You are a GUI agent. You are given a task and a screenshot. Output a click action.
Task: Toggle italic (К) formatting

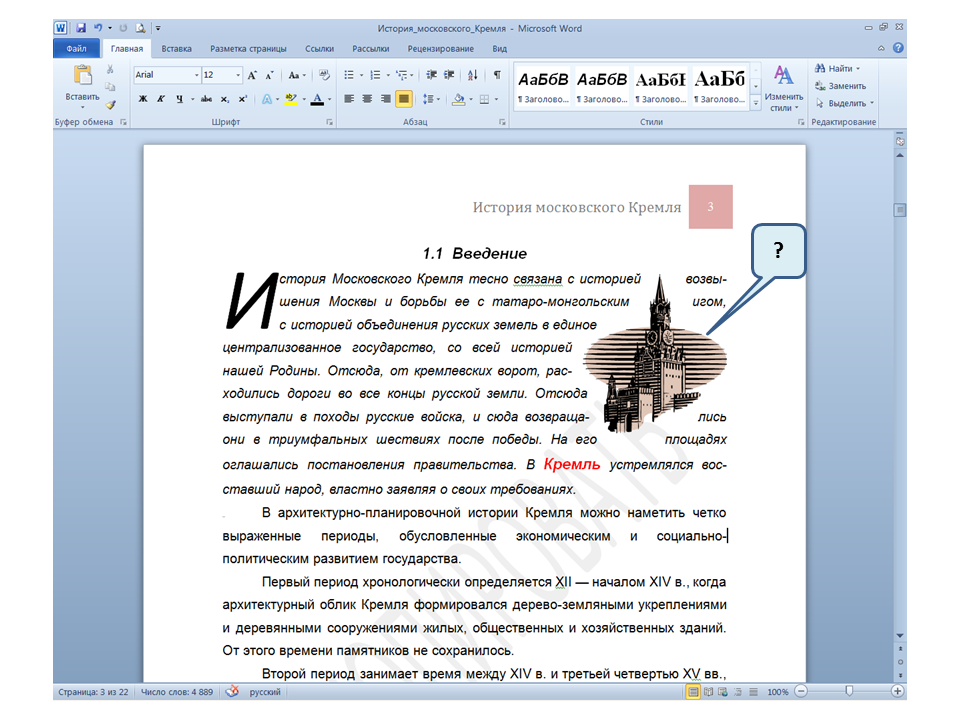[x=161, y=99]
